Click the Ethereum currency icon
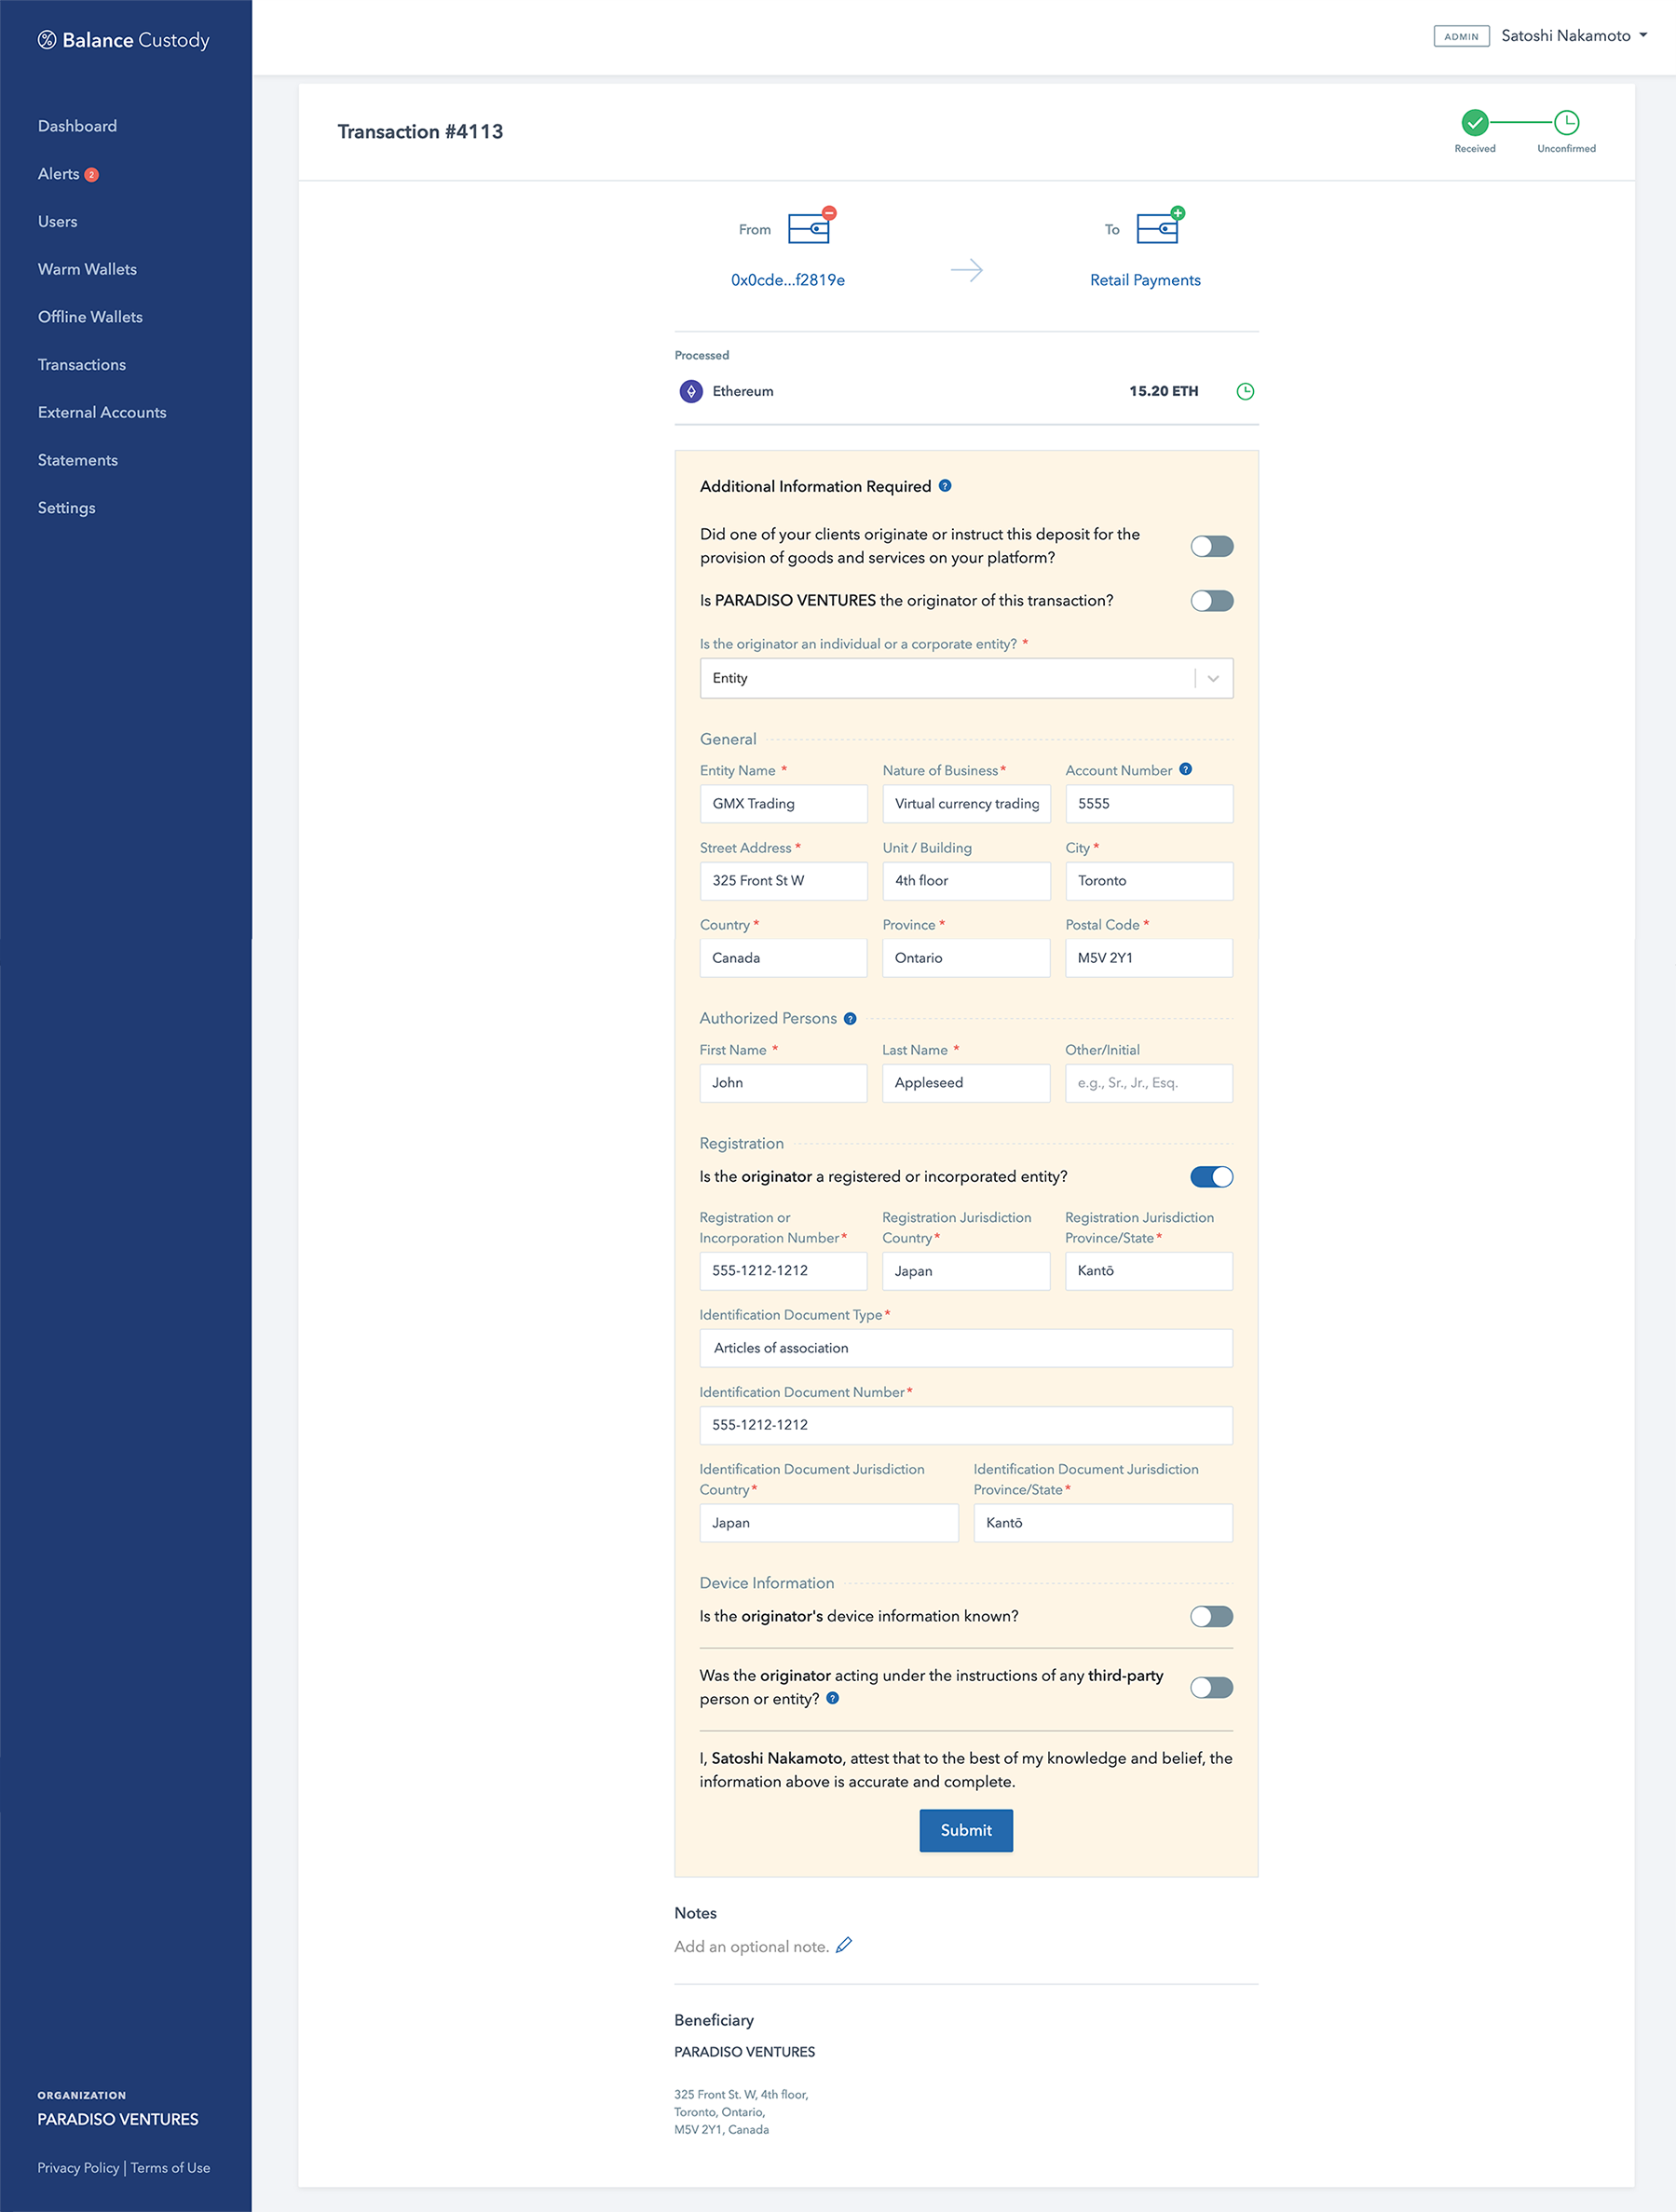1676x2212 pixels. [x=691, y=391]
